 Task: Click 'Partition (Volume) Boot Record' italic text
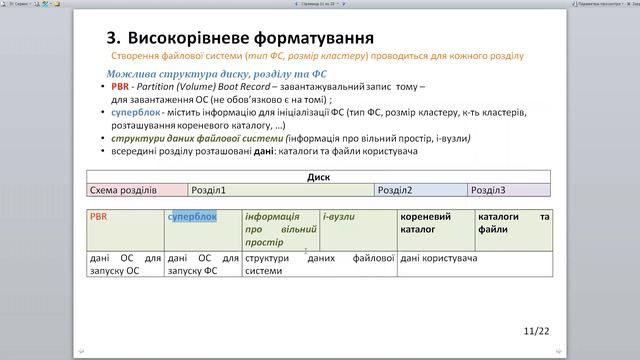tap(203, 87)
